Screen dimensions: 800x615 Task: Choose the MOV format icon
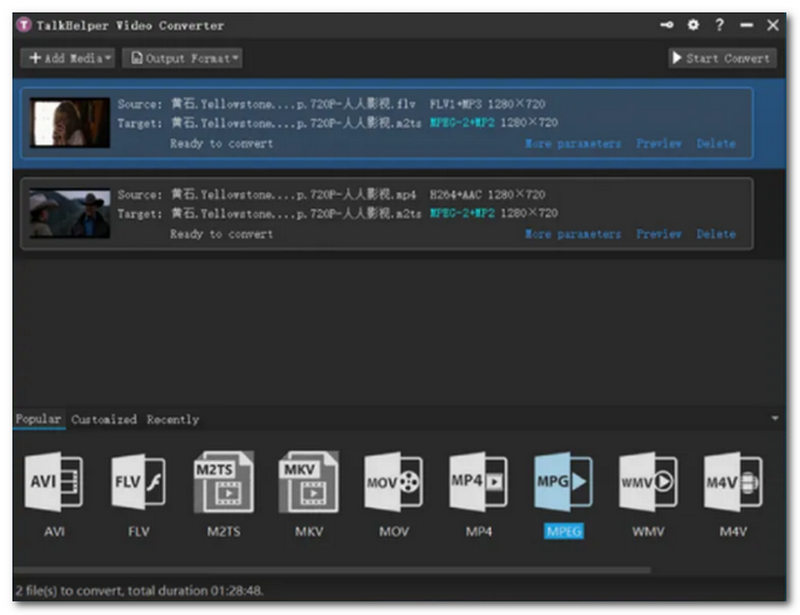[x=393, y=481]
